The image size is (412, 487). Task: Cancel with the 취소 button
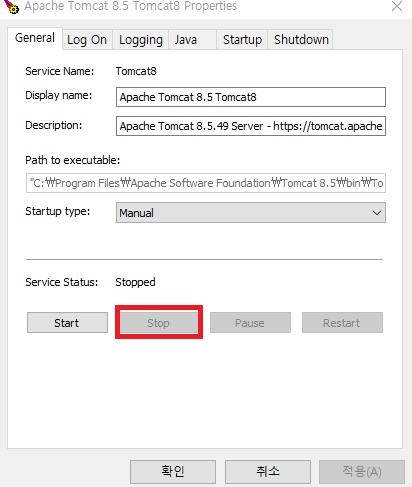pos(268,472)
